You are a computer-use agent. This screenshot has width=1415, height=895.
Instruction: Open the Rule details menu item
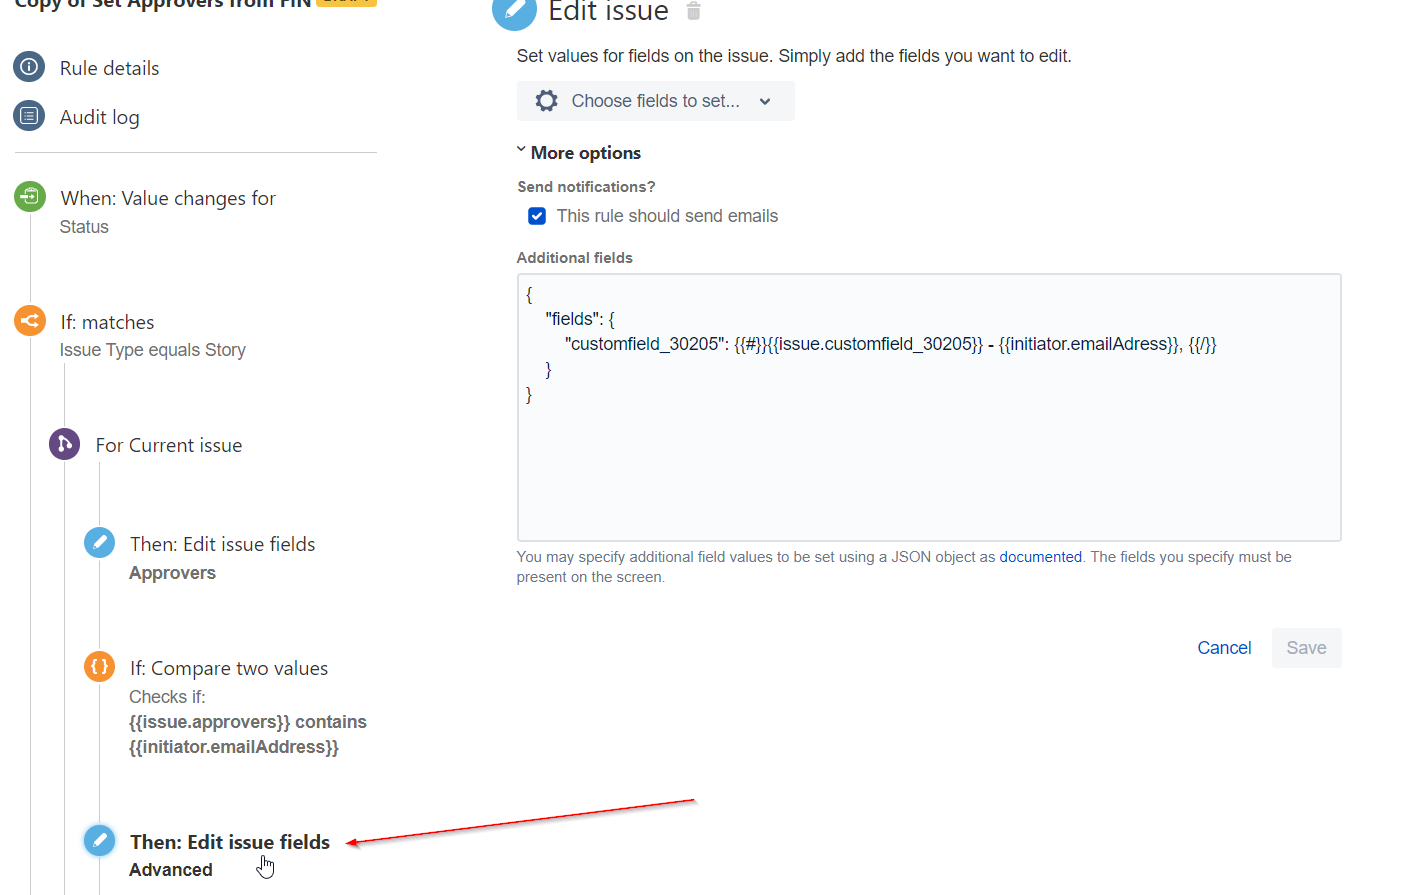point(110,68)
